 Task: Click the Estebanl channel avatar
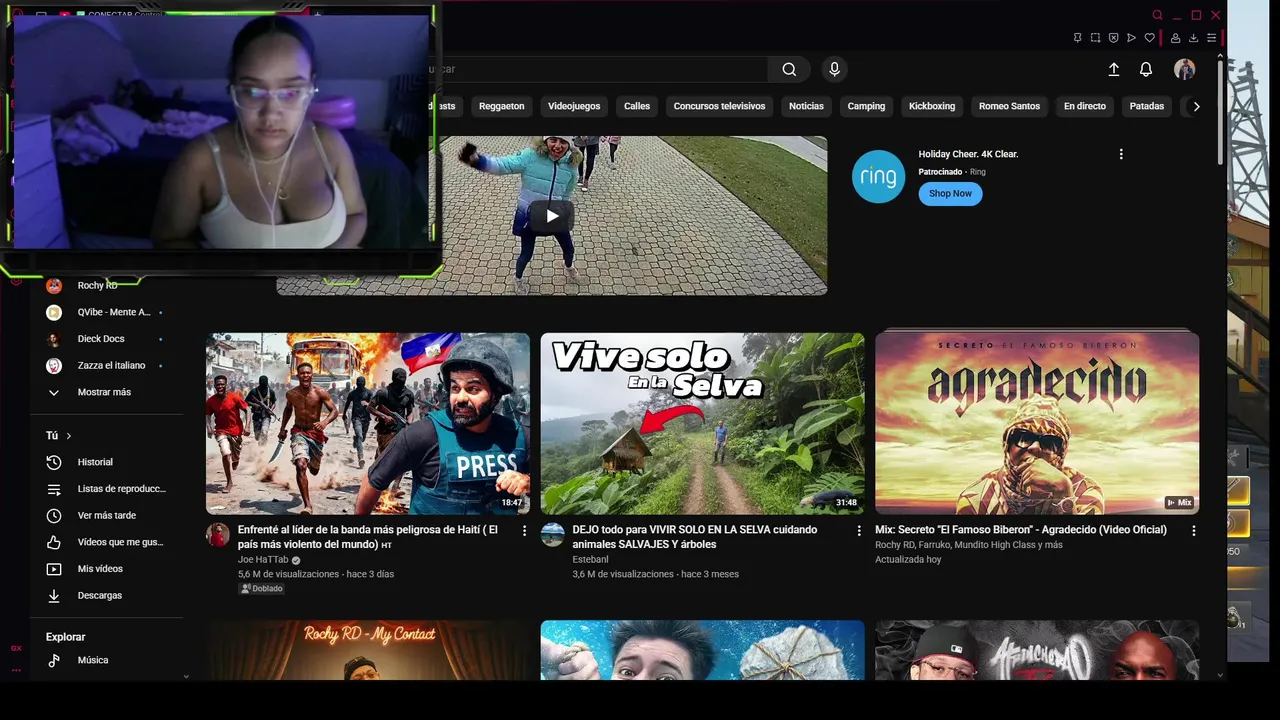(552, 534)
